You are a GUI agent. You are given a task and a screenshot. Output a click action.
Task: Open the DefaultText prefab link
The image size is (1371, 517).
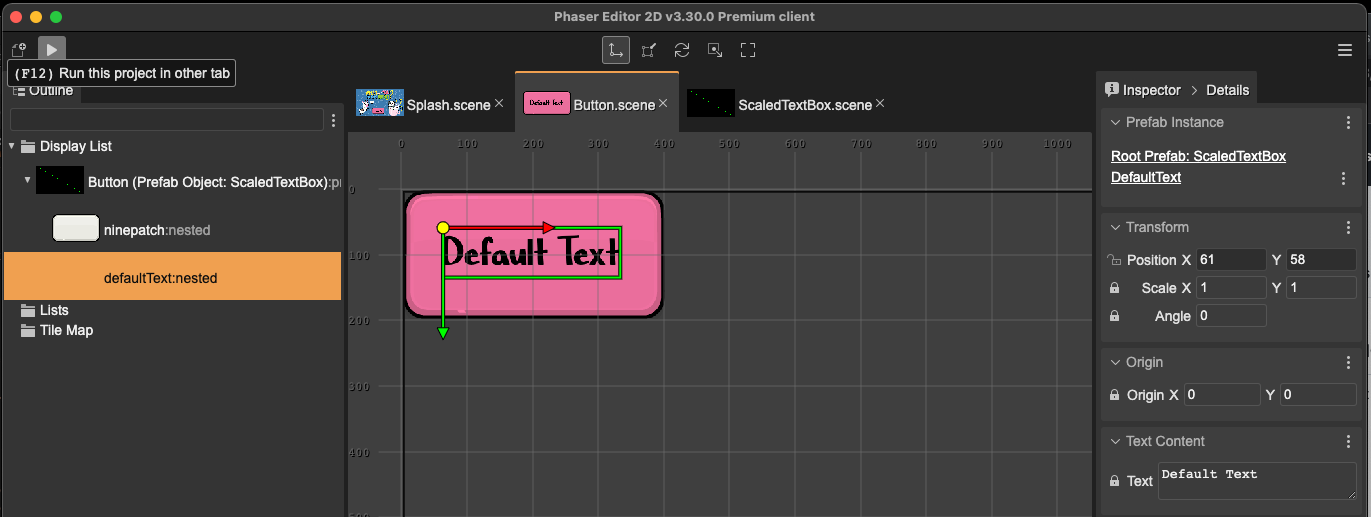point(1146,177)
